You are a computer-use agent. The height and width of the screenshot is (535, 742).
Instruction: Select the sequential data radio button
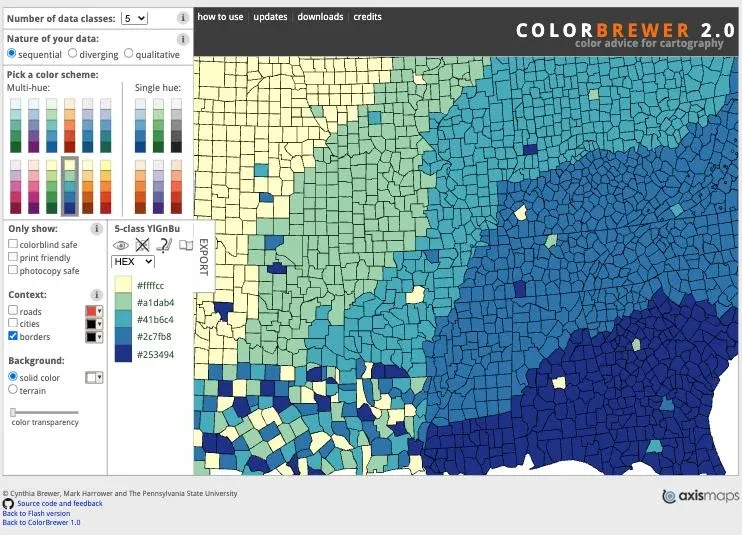[x=12, y=53]
